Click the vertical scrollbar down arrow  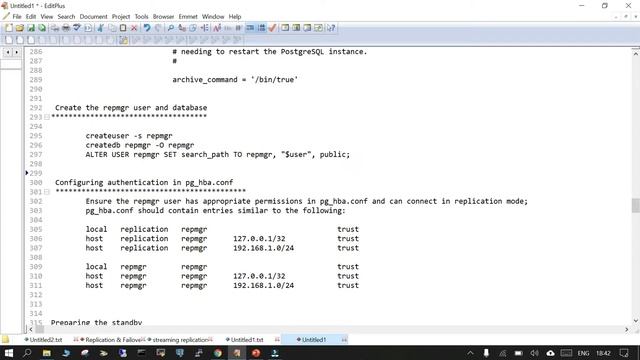click(635, 321)
